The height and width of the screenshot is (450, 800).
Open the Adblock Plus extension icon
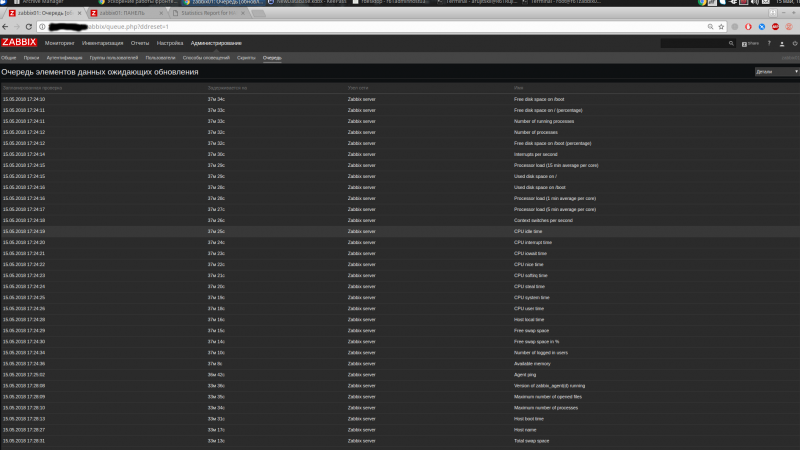[775, 27]
